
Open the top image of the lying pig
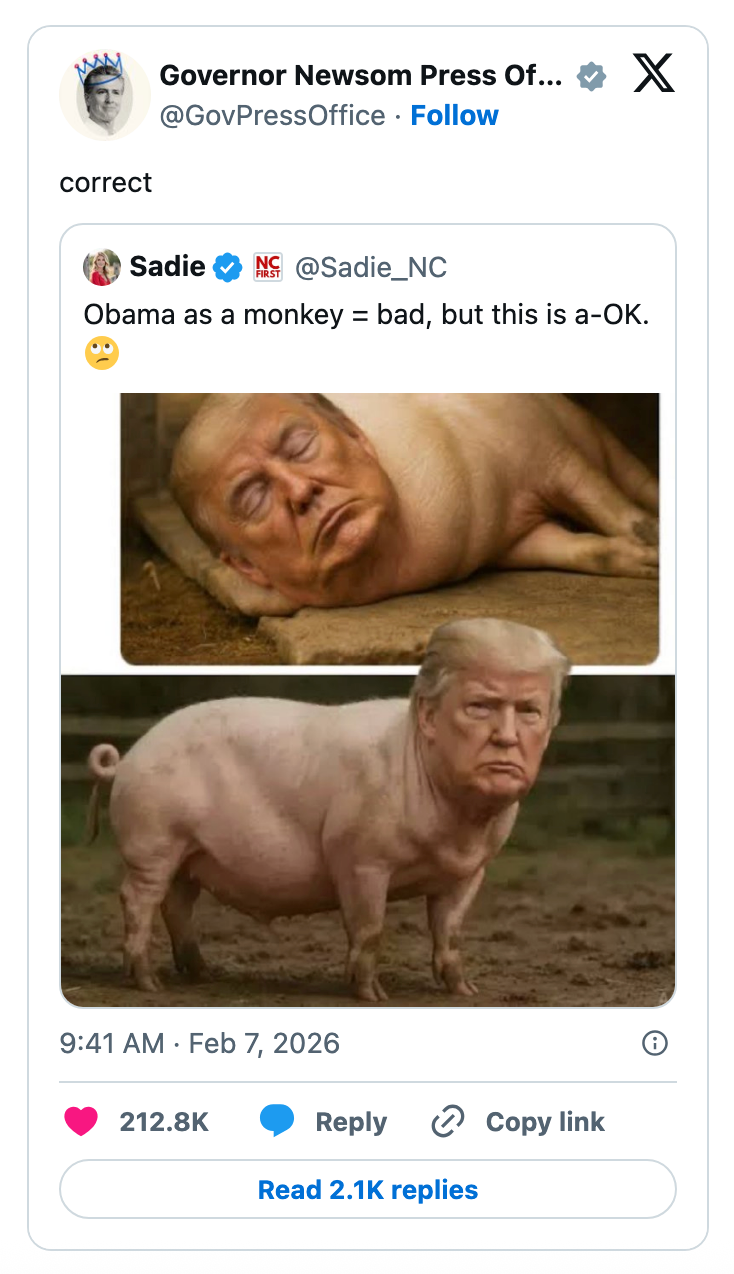[x=390, y=528]
